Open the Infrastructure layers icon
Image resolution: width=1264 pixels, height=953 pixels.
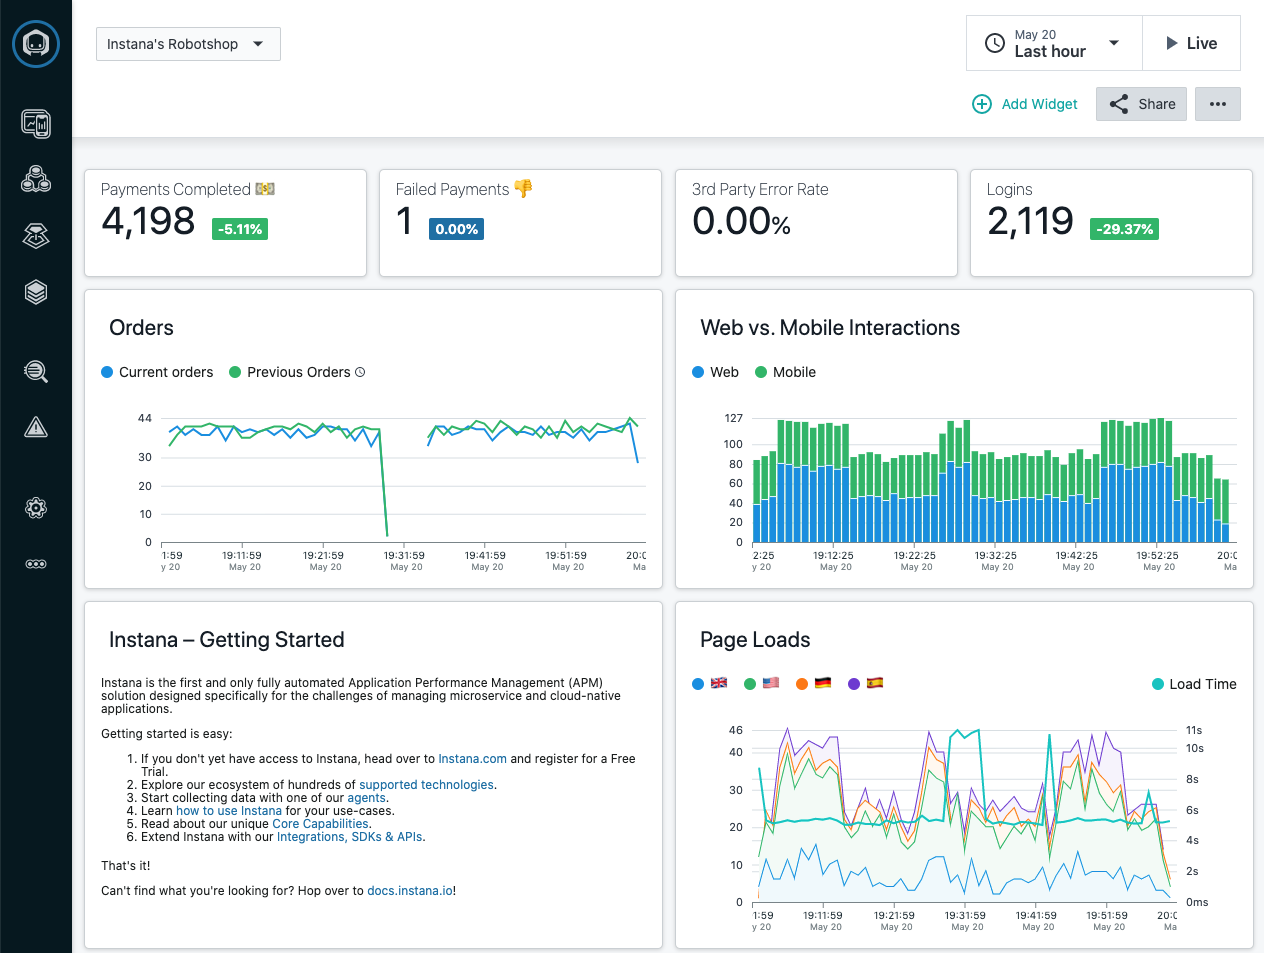[36, 292]
